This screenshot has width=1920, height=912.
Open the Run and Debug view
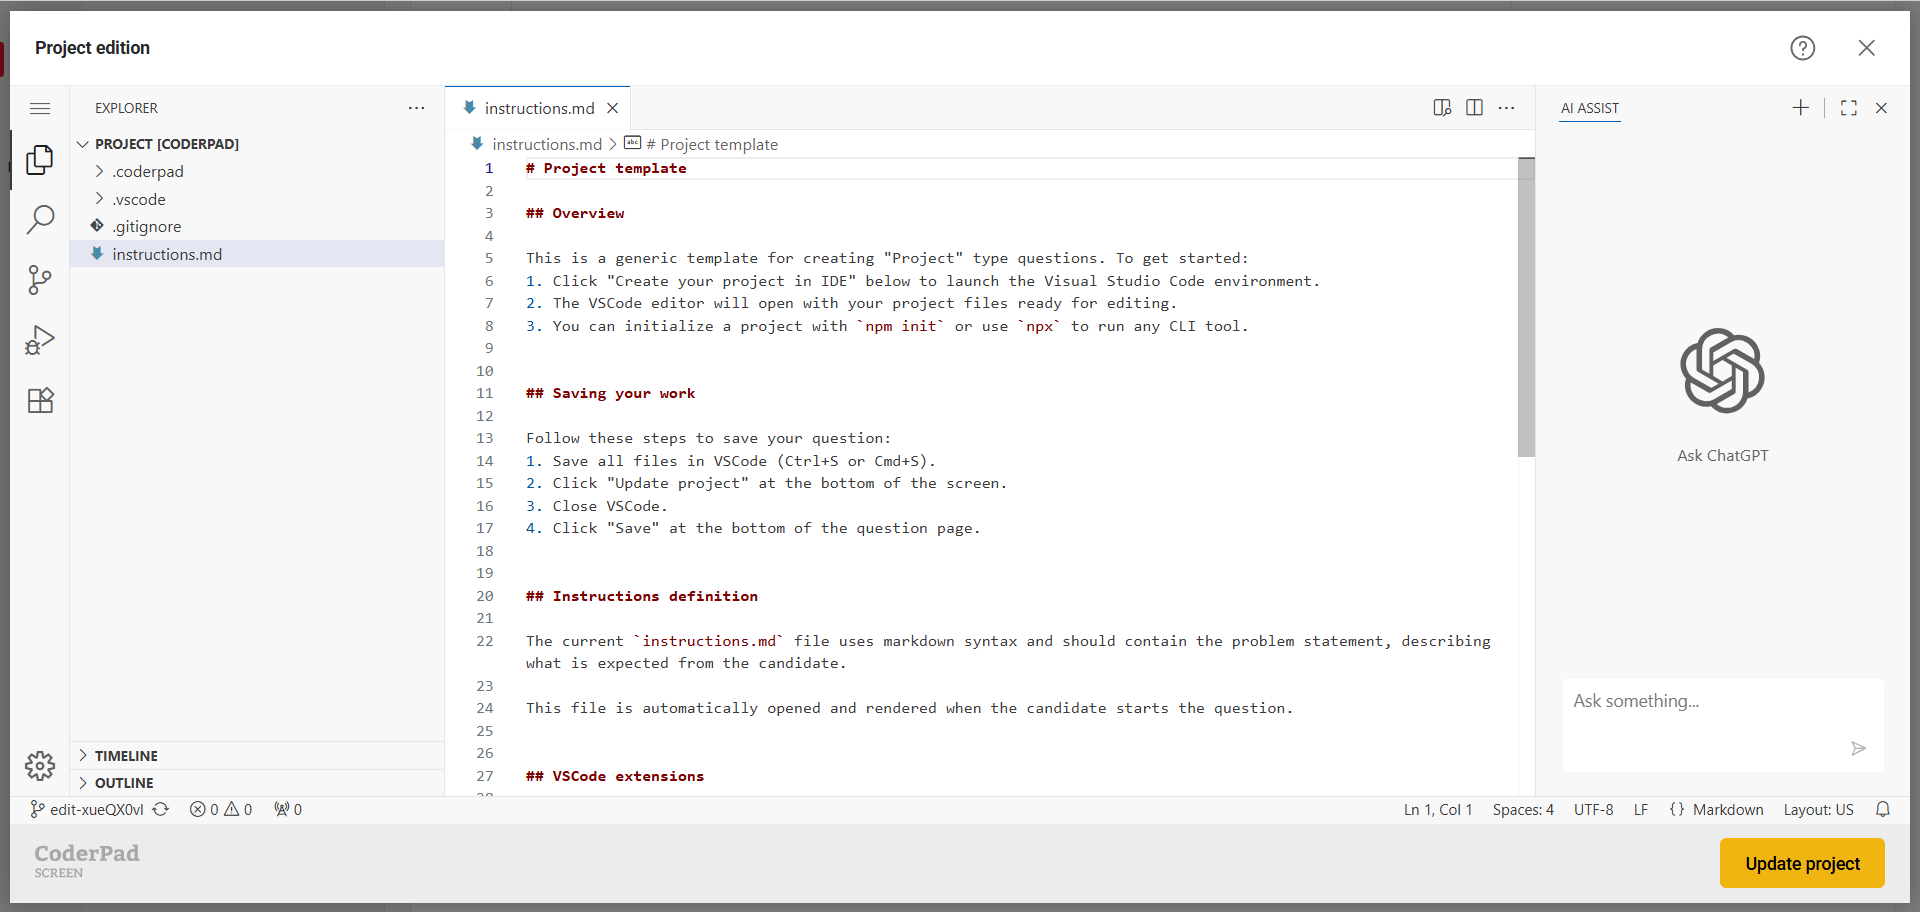[x=40, y=340]
